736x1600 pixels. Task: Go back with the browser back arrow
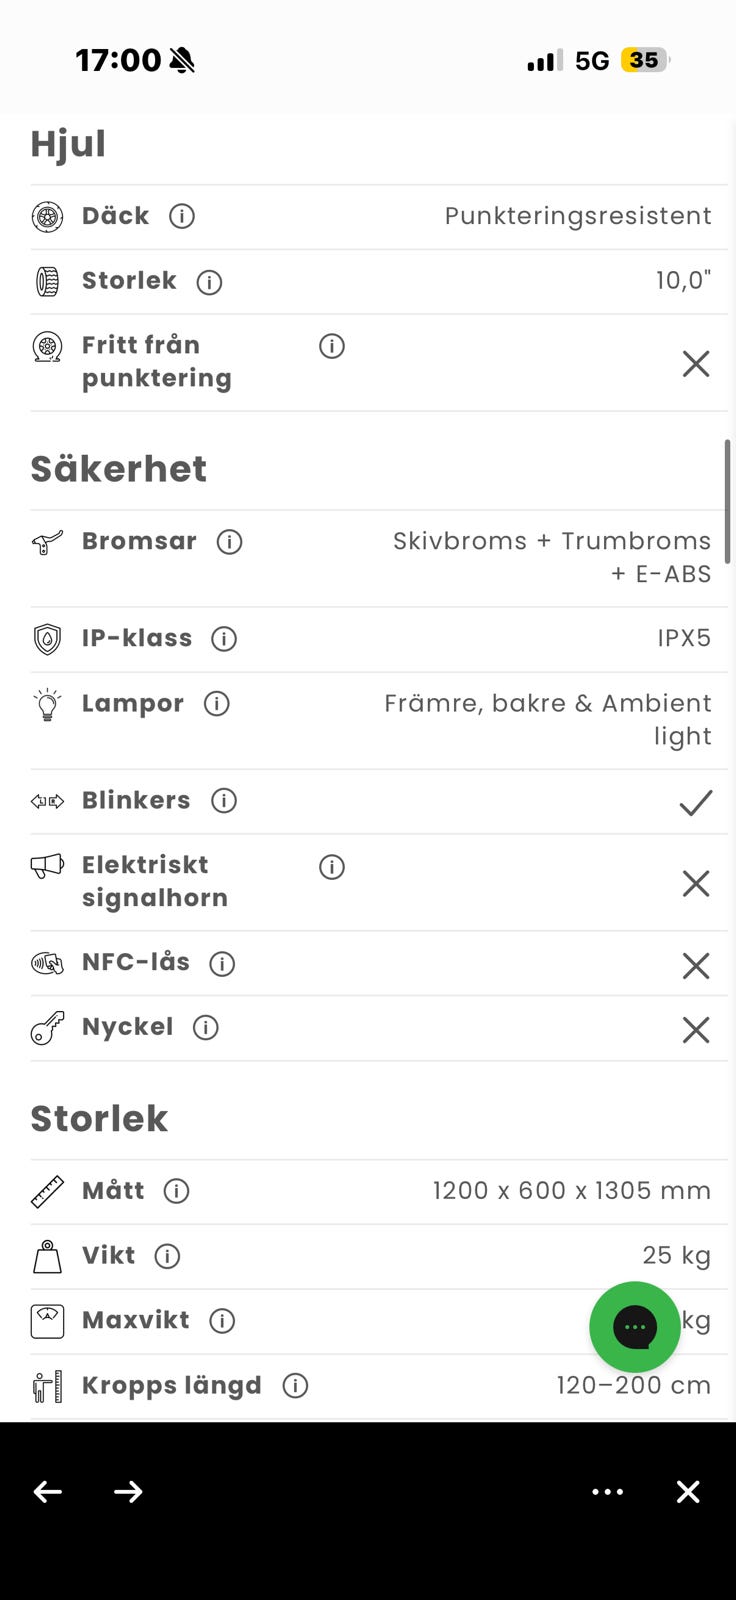(x=48, y=1492)
